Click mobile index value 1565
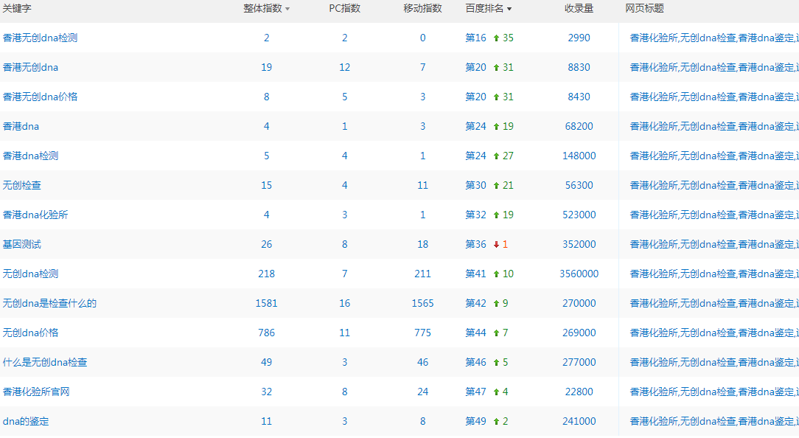Image resolution: width=799 pixels, height=438 pixels. point(422,304)
